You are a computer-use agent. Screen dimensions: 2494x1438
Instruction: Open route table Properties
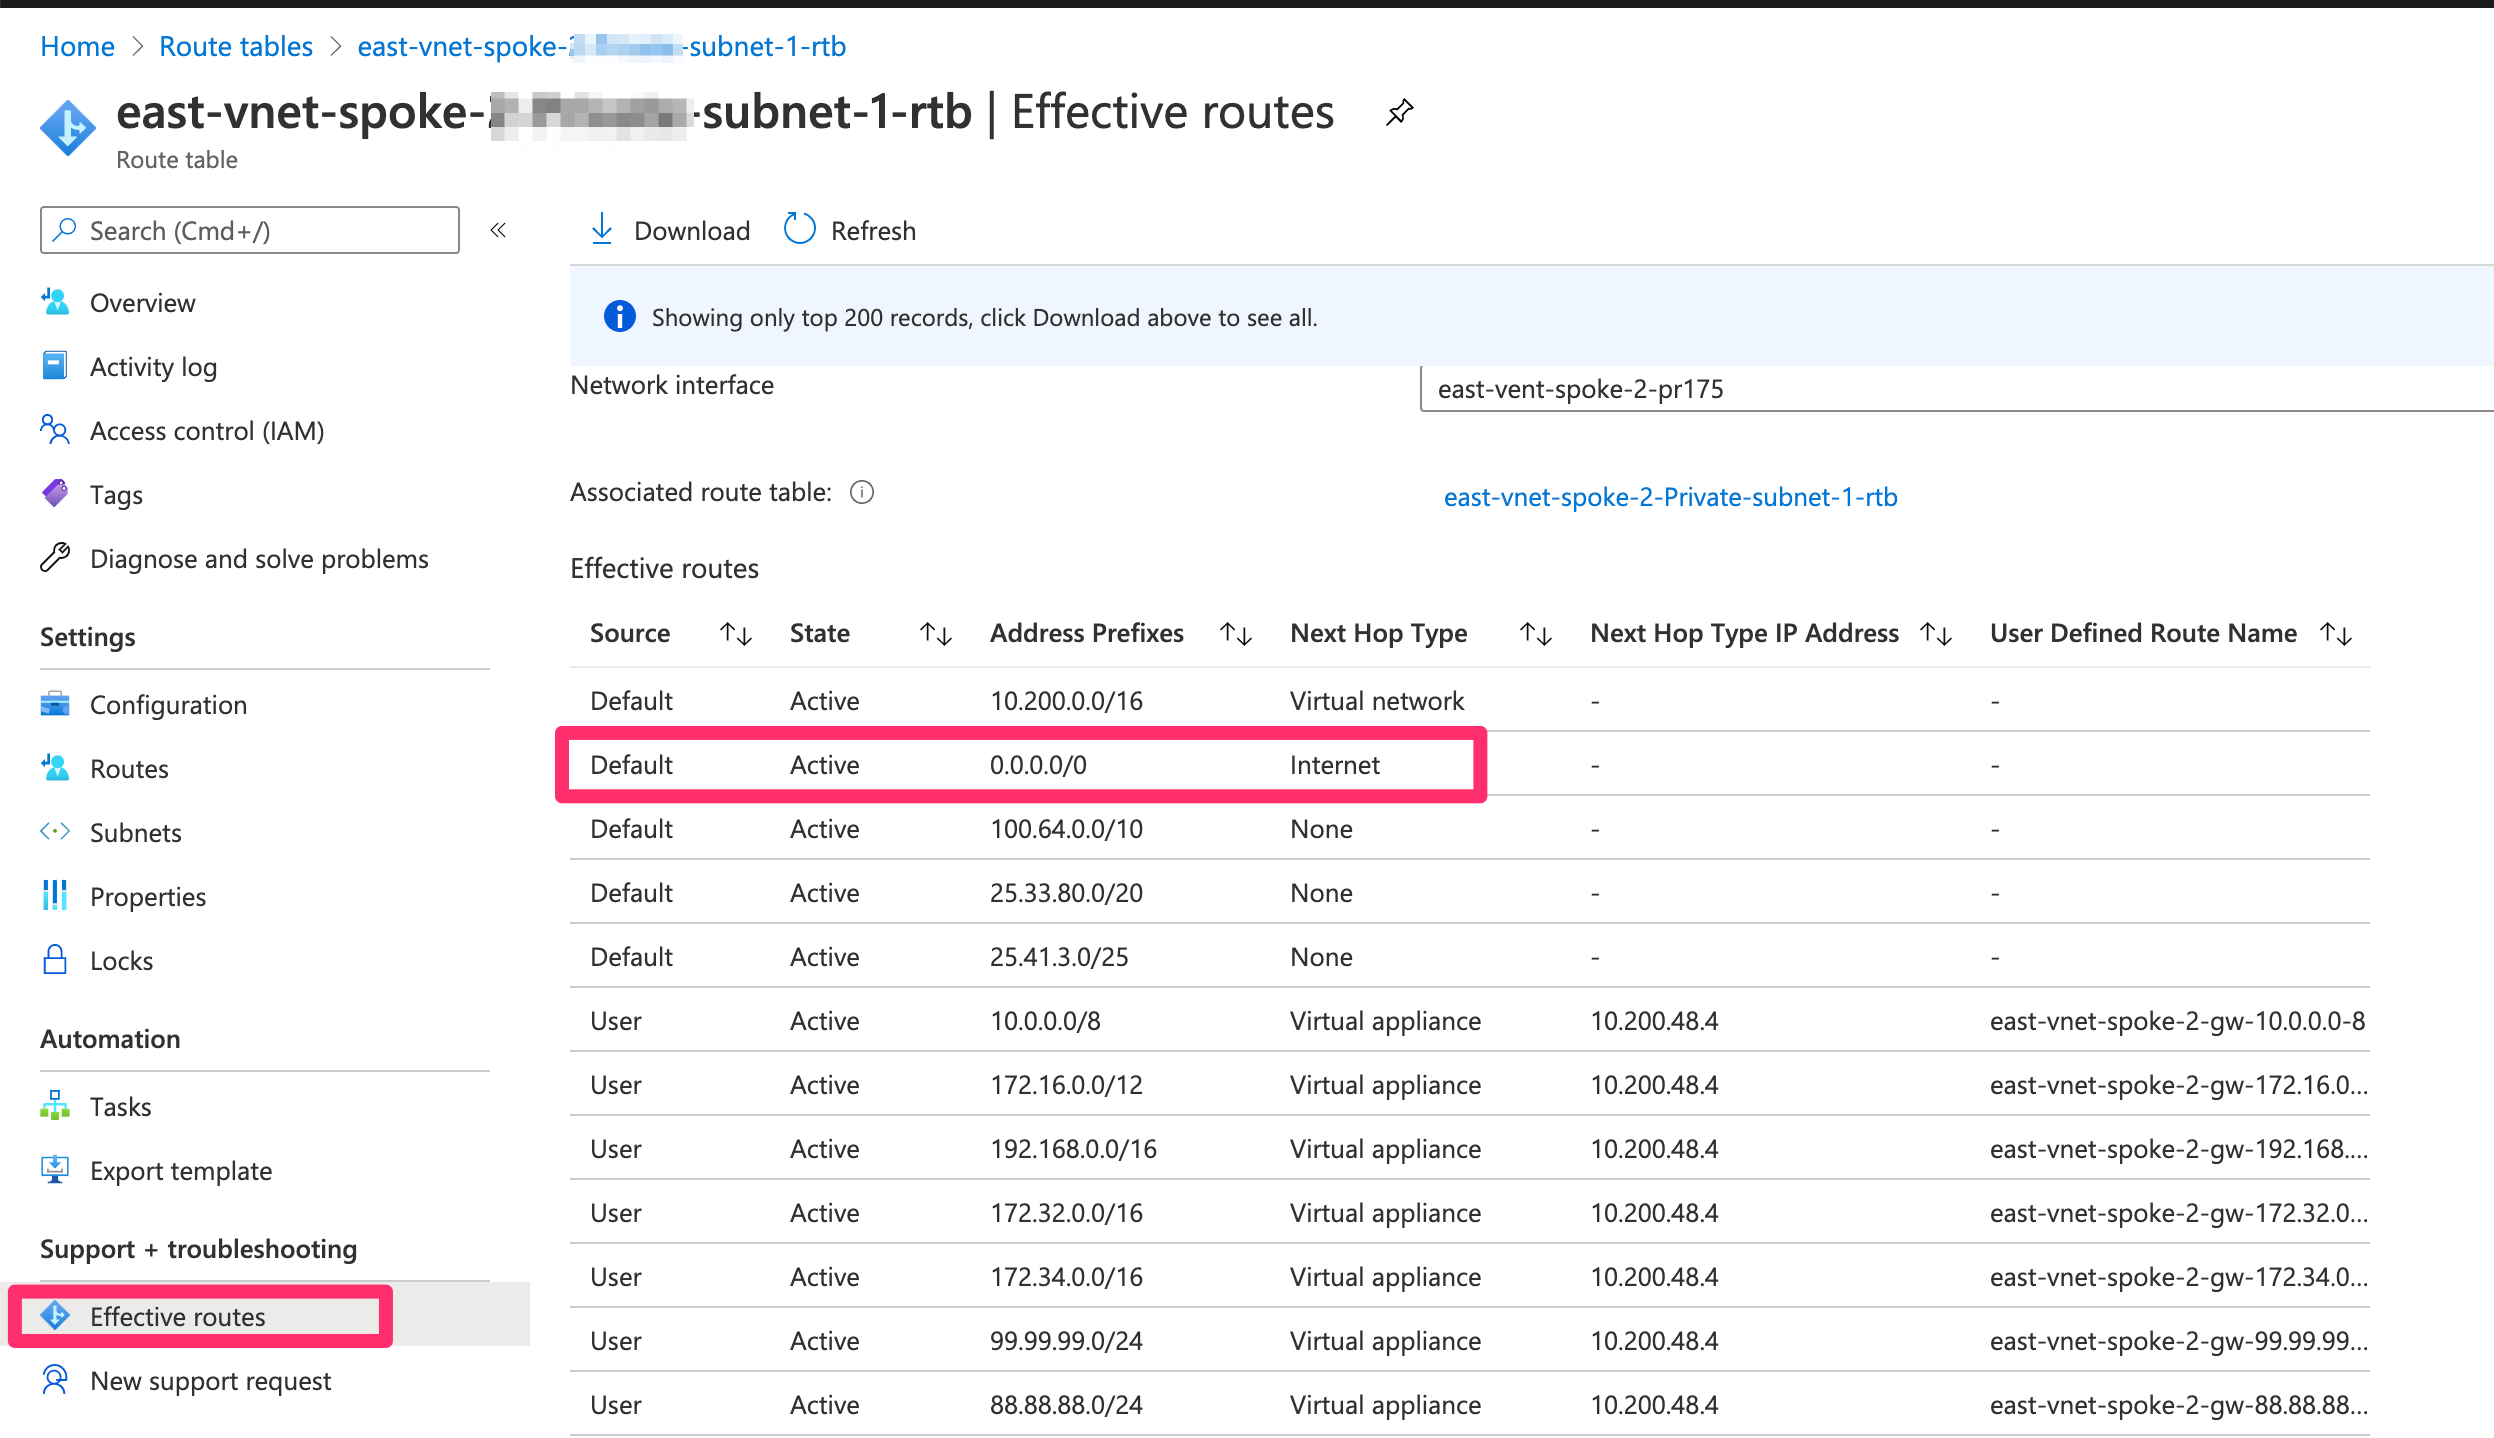148,896
